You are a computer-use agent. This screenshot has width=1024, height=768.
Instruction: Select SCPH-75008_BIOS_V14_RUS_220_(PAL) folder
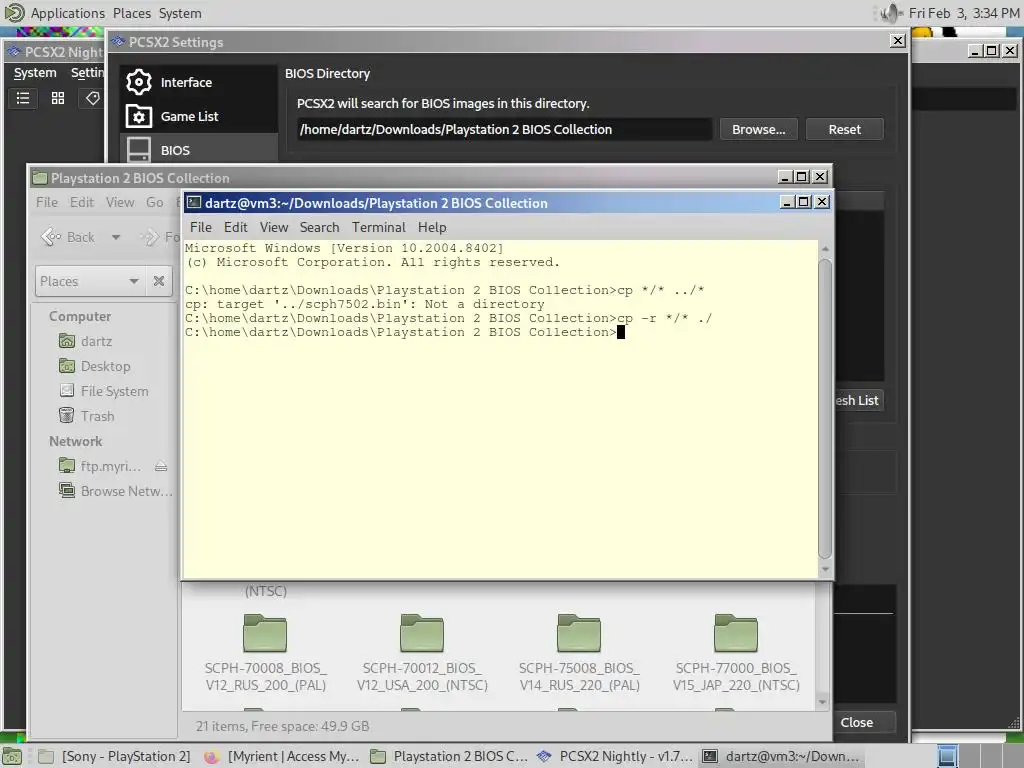579,653
